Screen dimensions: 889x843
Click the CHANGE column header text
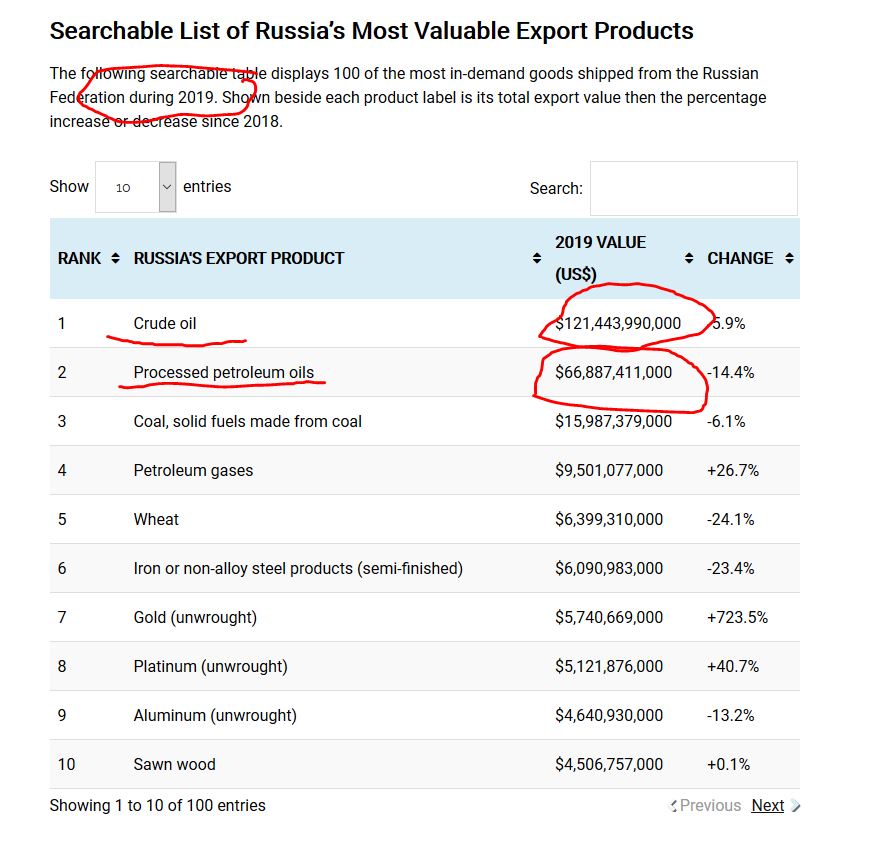[740, 259]
